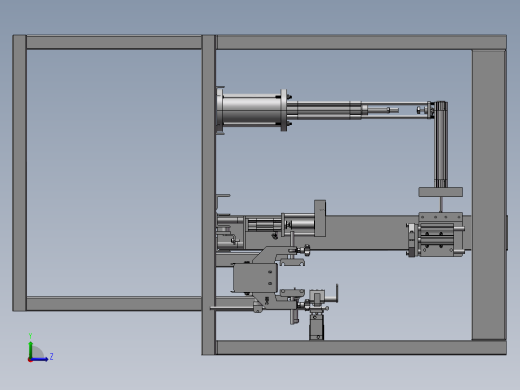Click the blue Z axis of the triad
This screenshot has width=520, height=390.
pos(40,359)
